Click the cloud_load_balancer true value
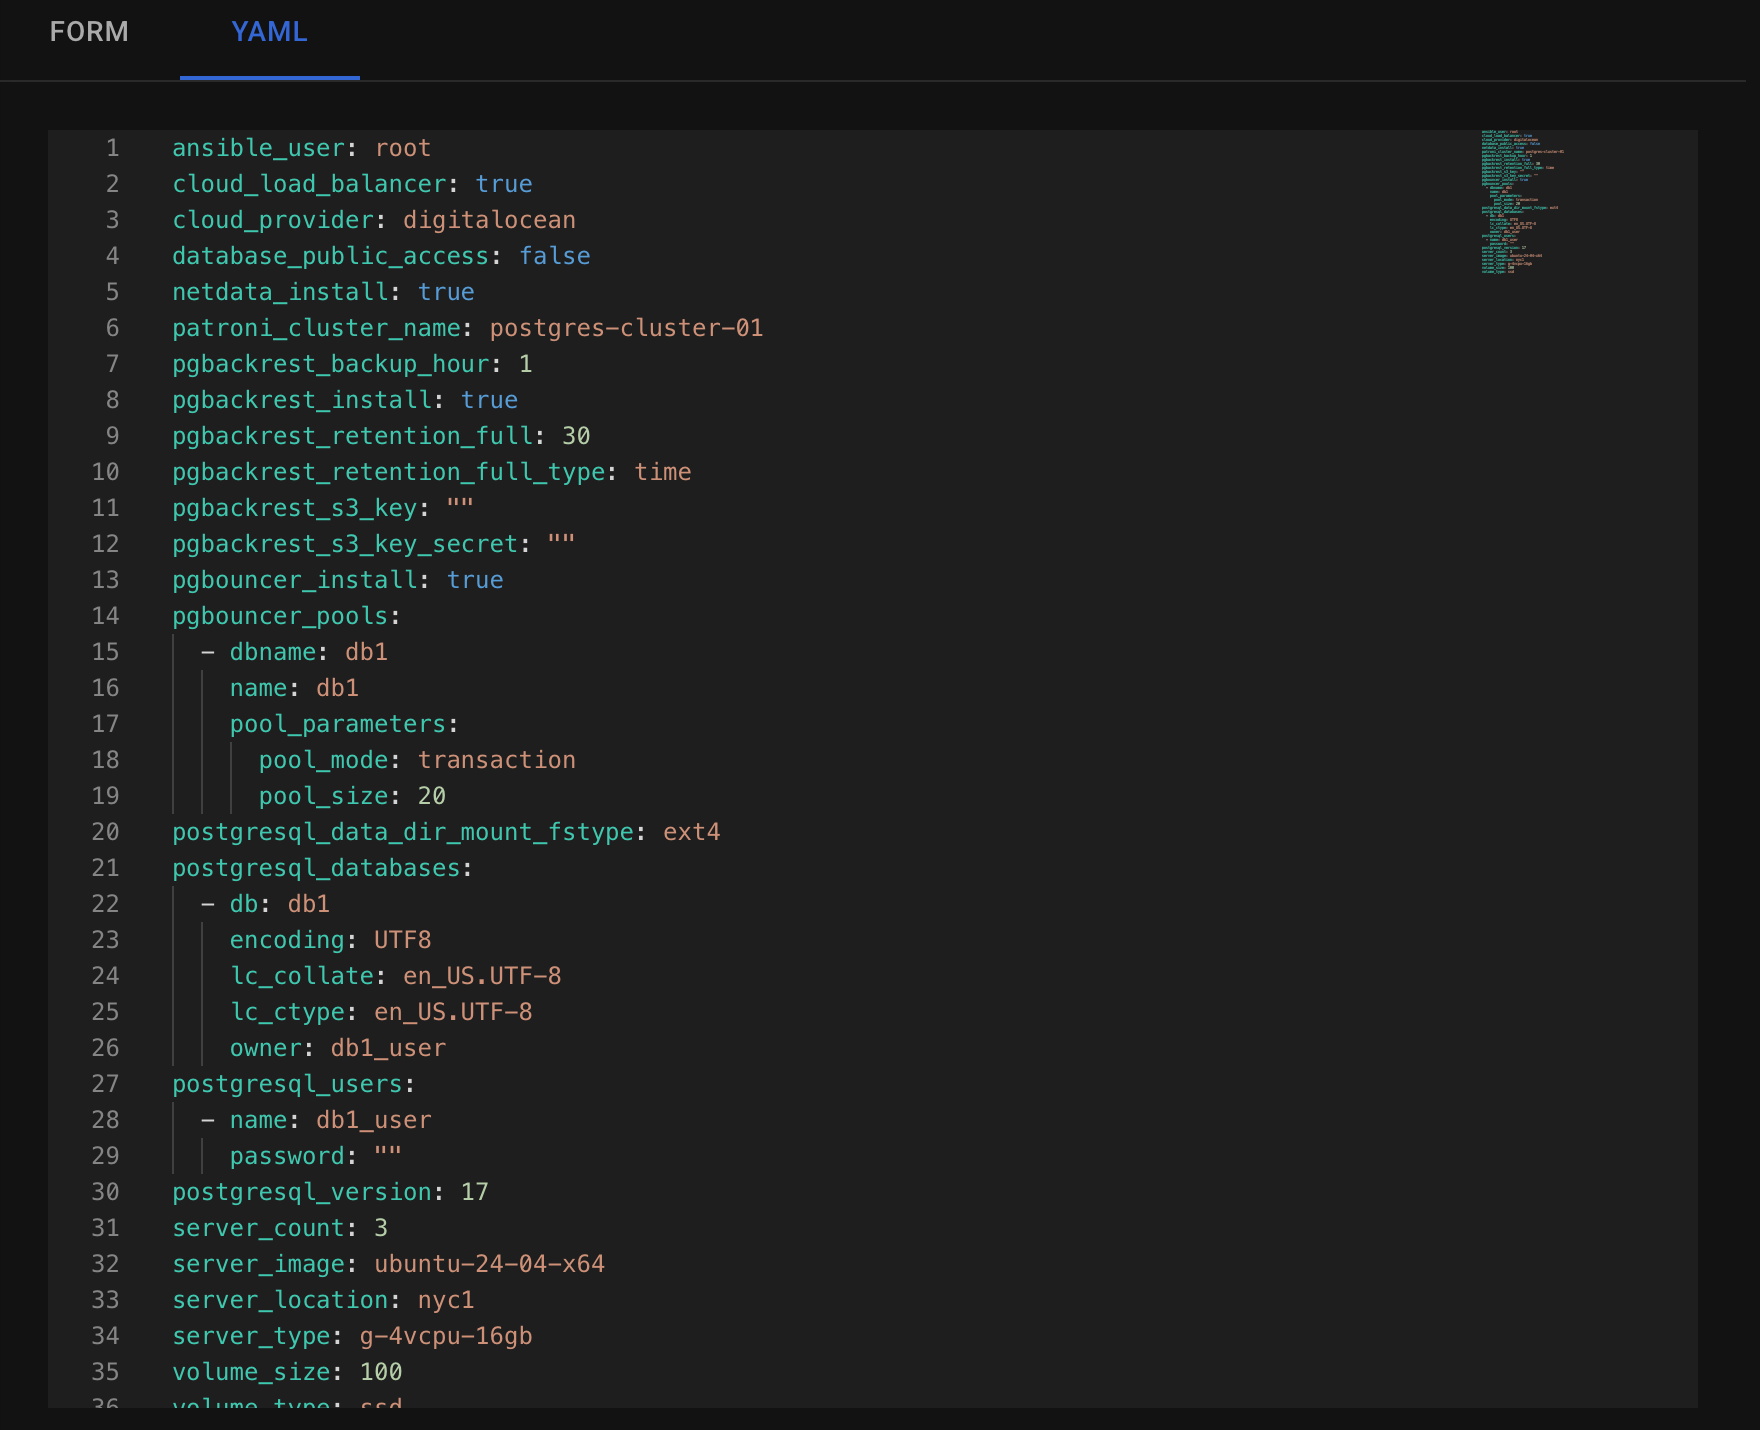The height and width of the screenshot is (1430, 1760). [503, 184]
